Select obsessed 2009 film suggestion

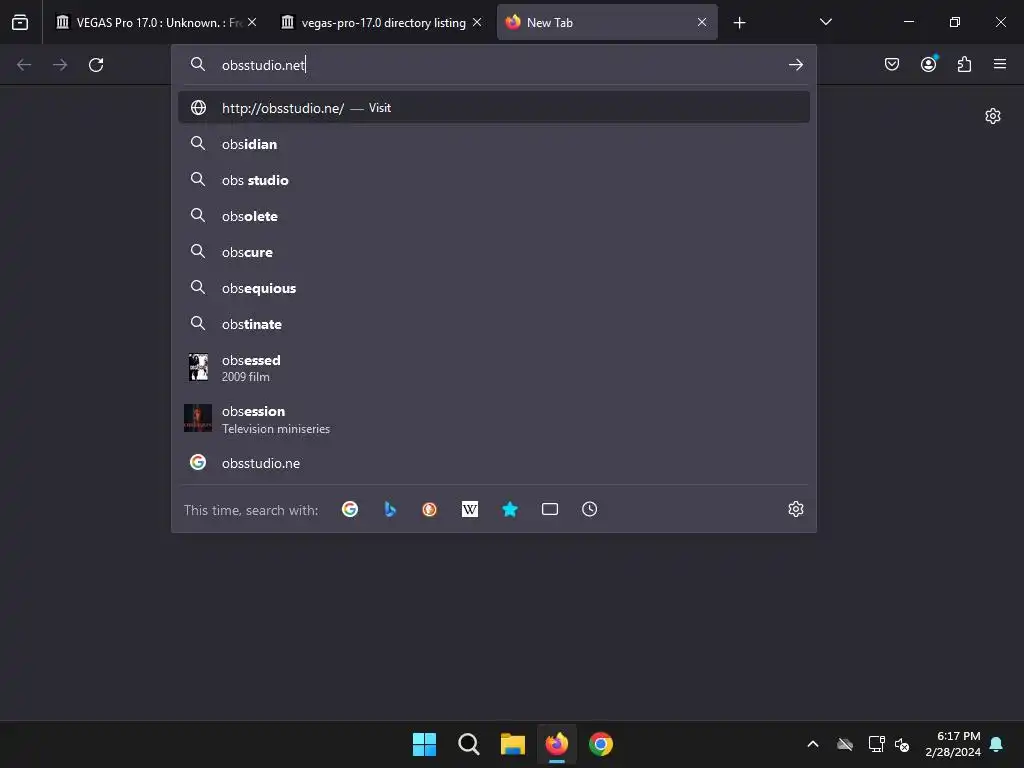click(x=494, y=368)
